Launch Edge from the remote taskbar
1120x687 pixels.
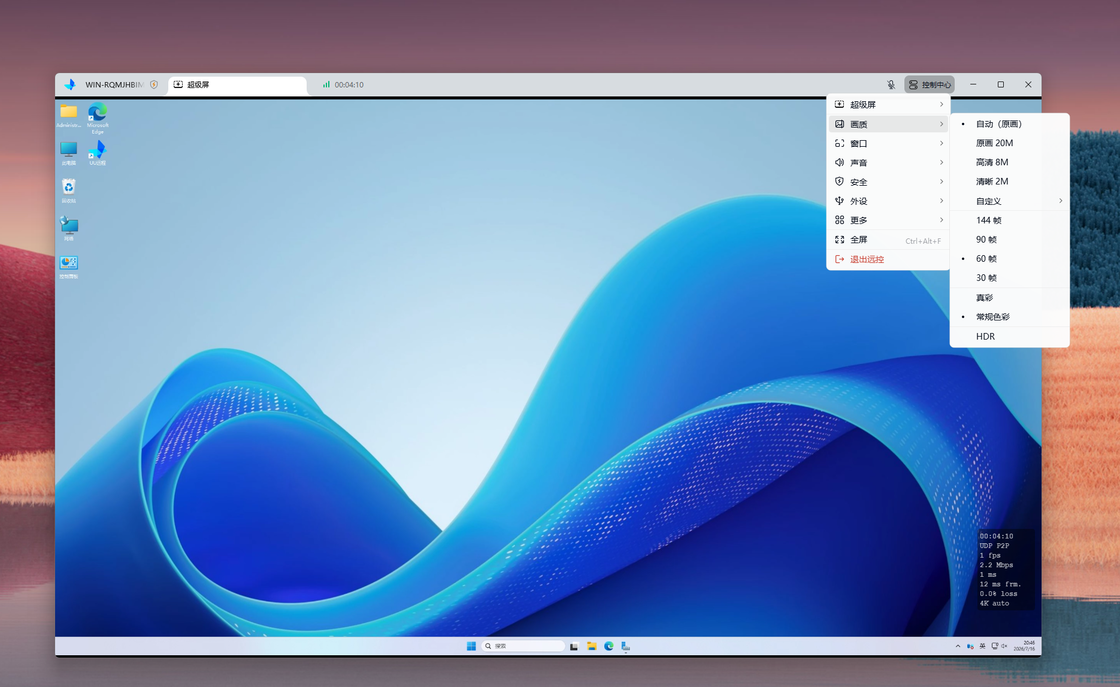609,646
